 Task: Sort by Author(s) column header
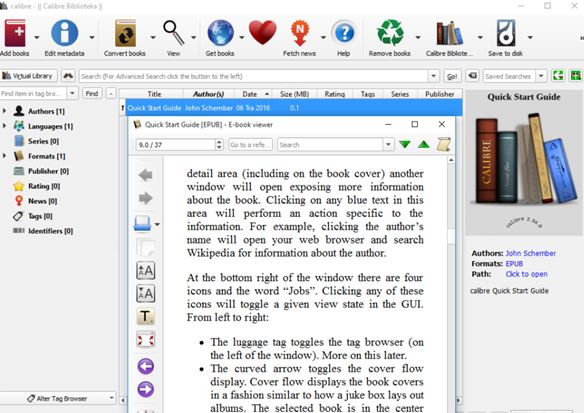[209, 94]
